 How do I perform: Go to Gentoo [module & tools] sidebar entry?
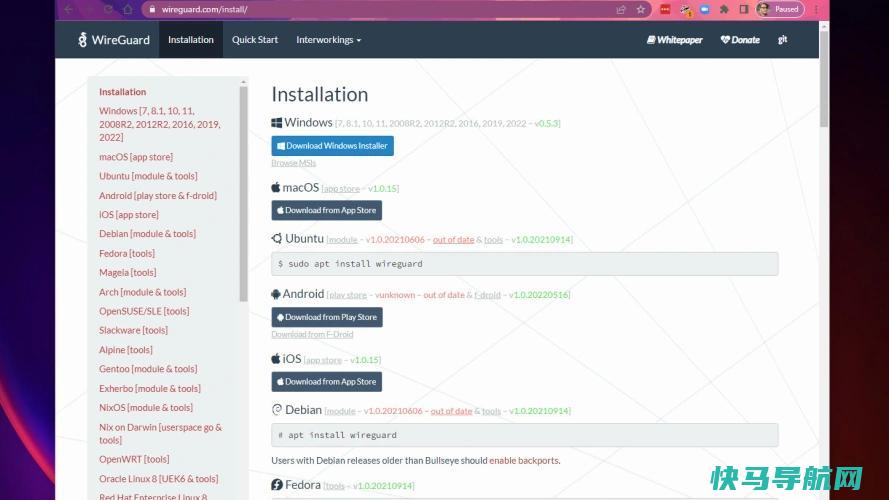tap(148, 369)
